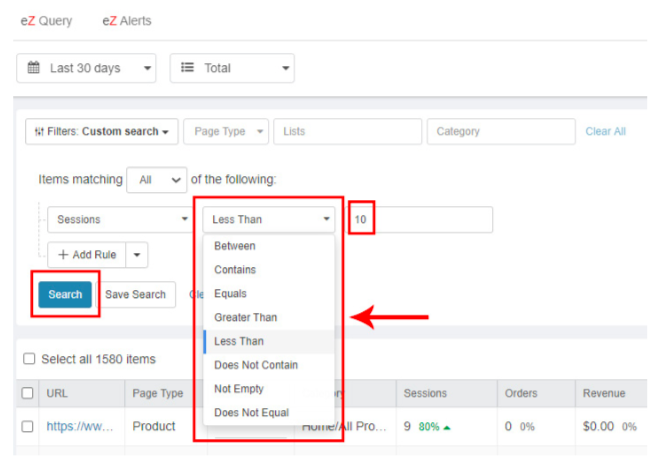Click the blue Search button
This screenshot has height=471, width=671.
click(65, 294)
